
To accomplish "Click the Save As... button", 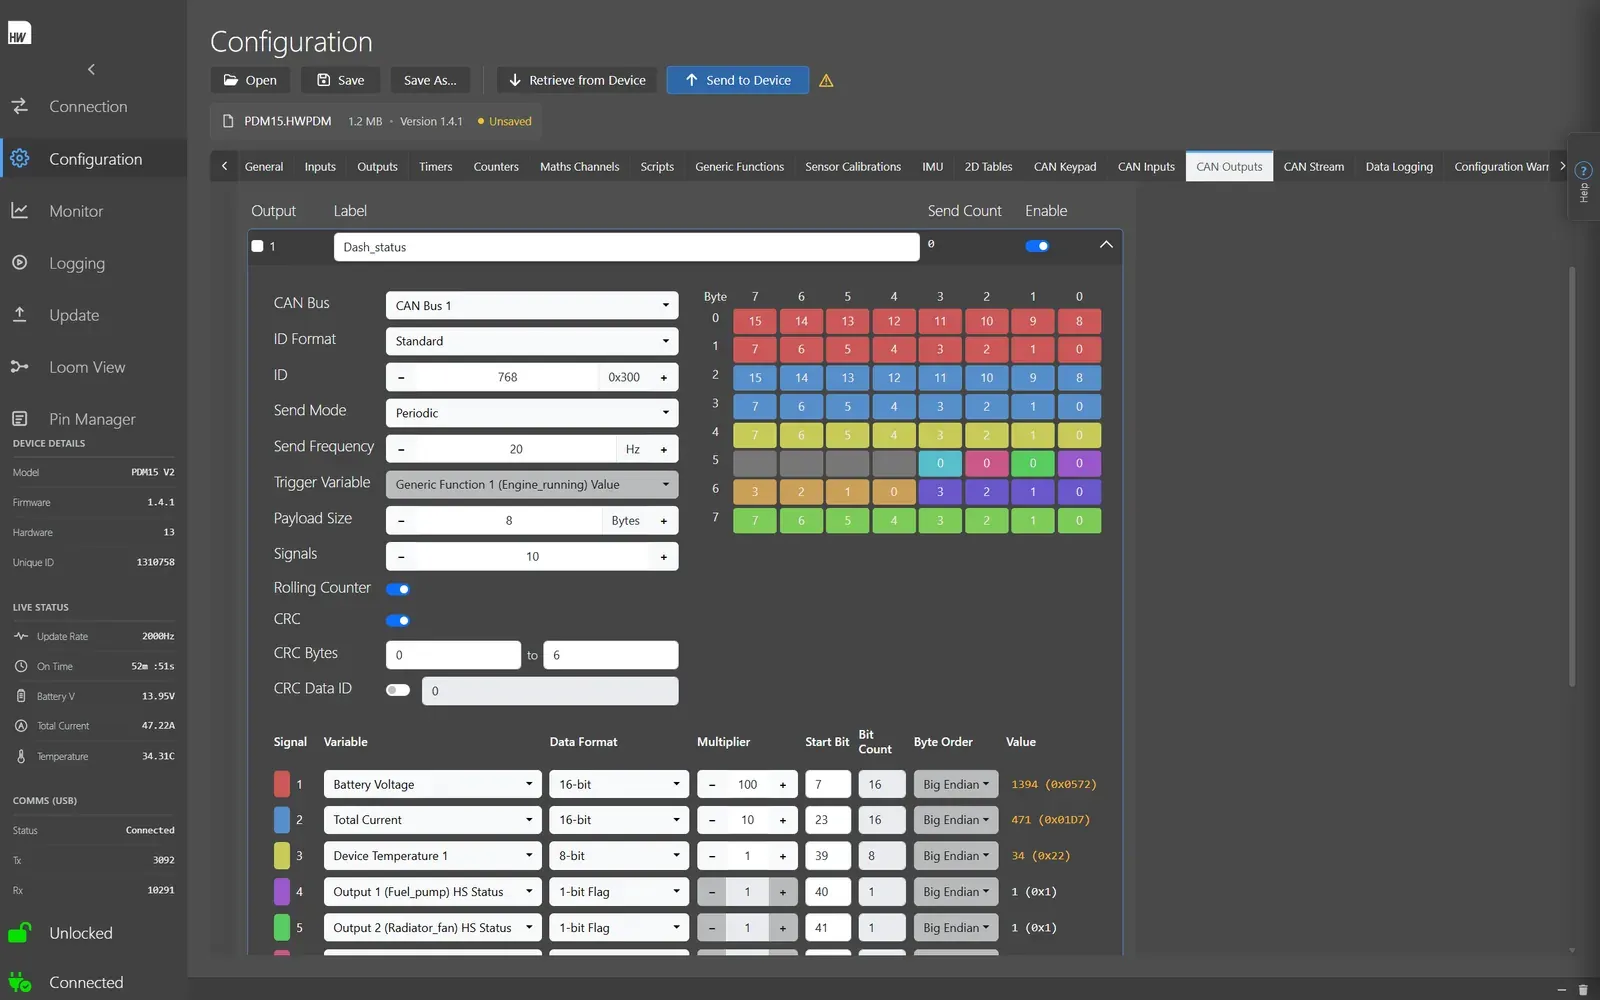I will [x=430, y=80].
